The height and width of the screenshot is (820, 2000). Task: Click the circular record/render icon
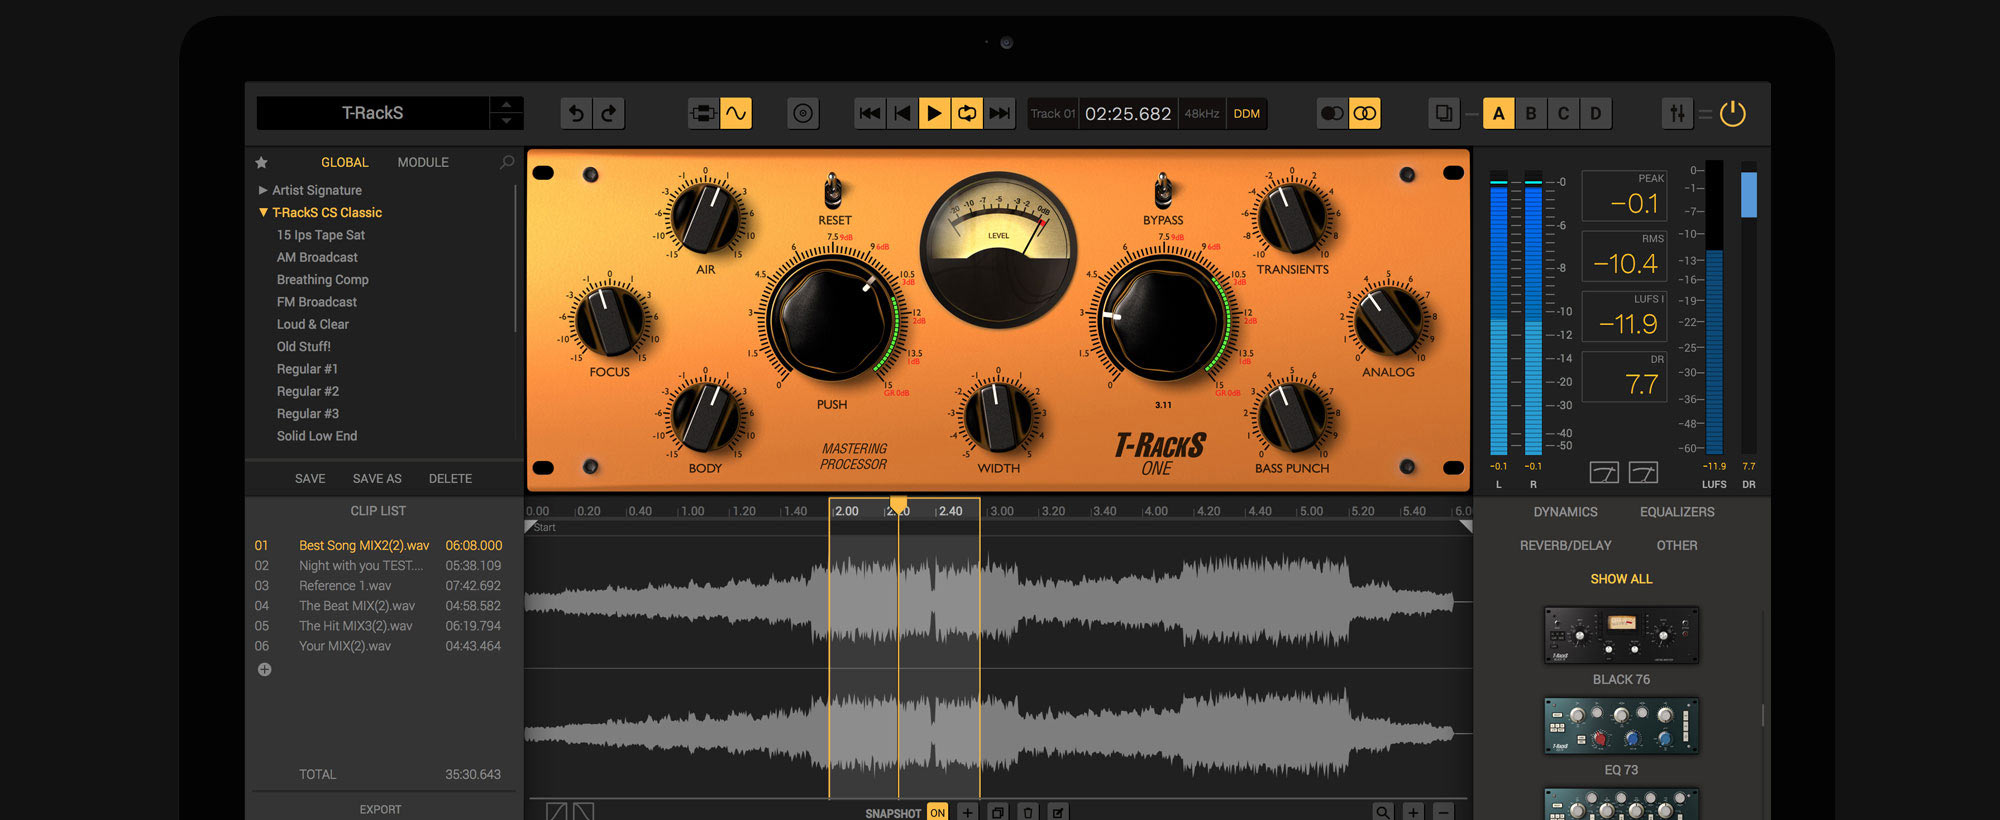pos(803,114)
